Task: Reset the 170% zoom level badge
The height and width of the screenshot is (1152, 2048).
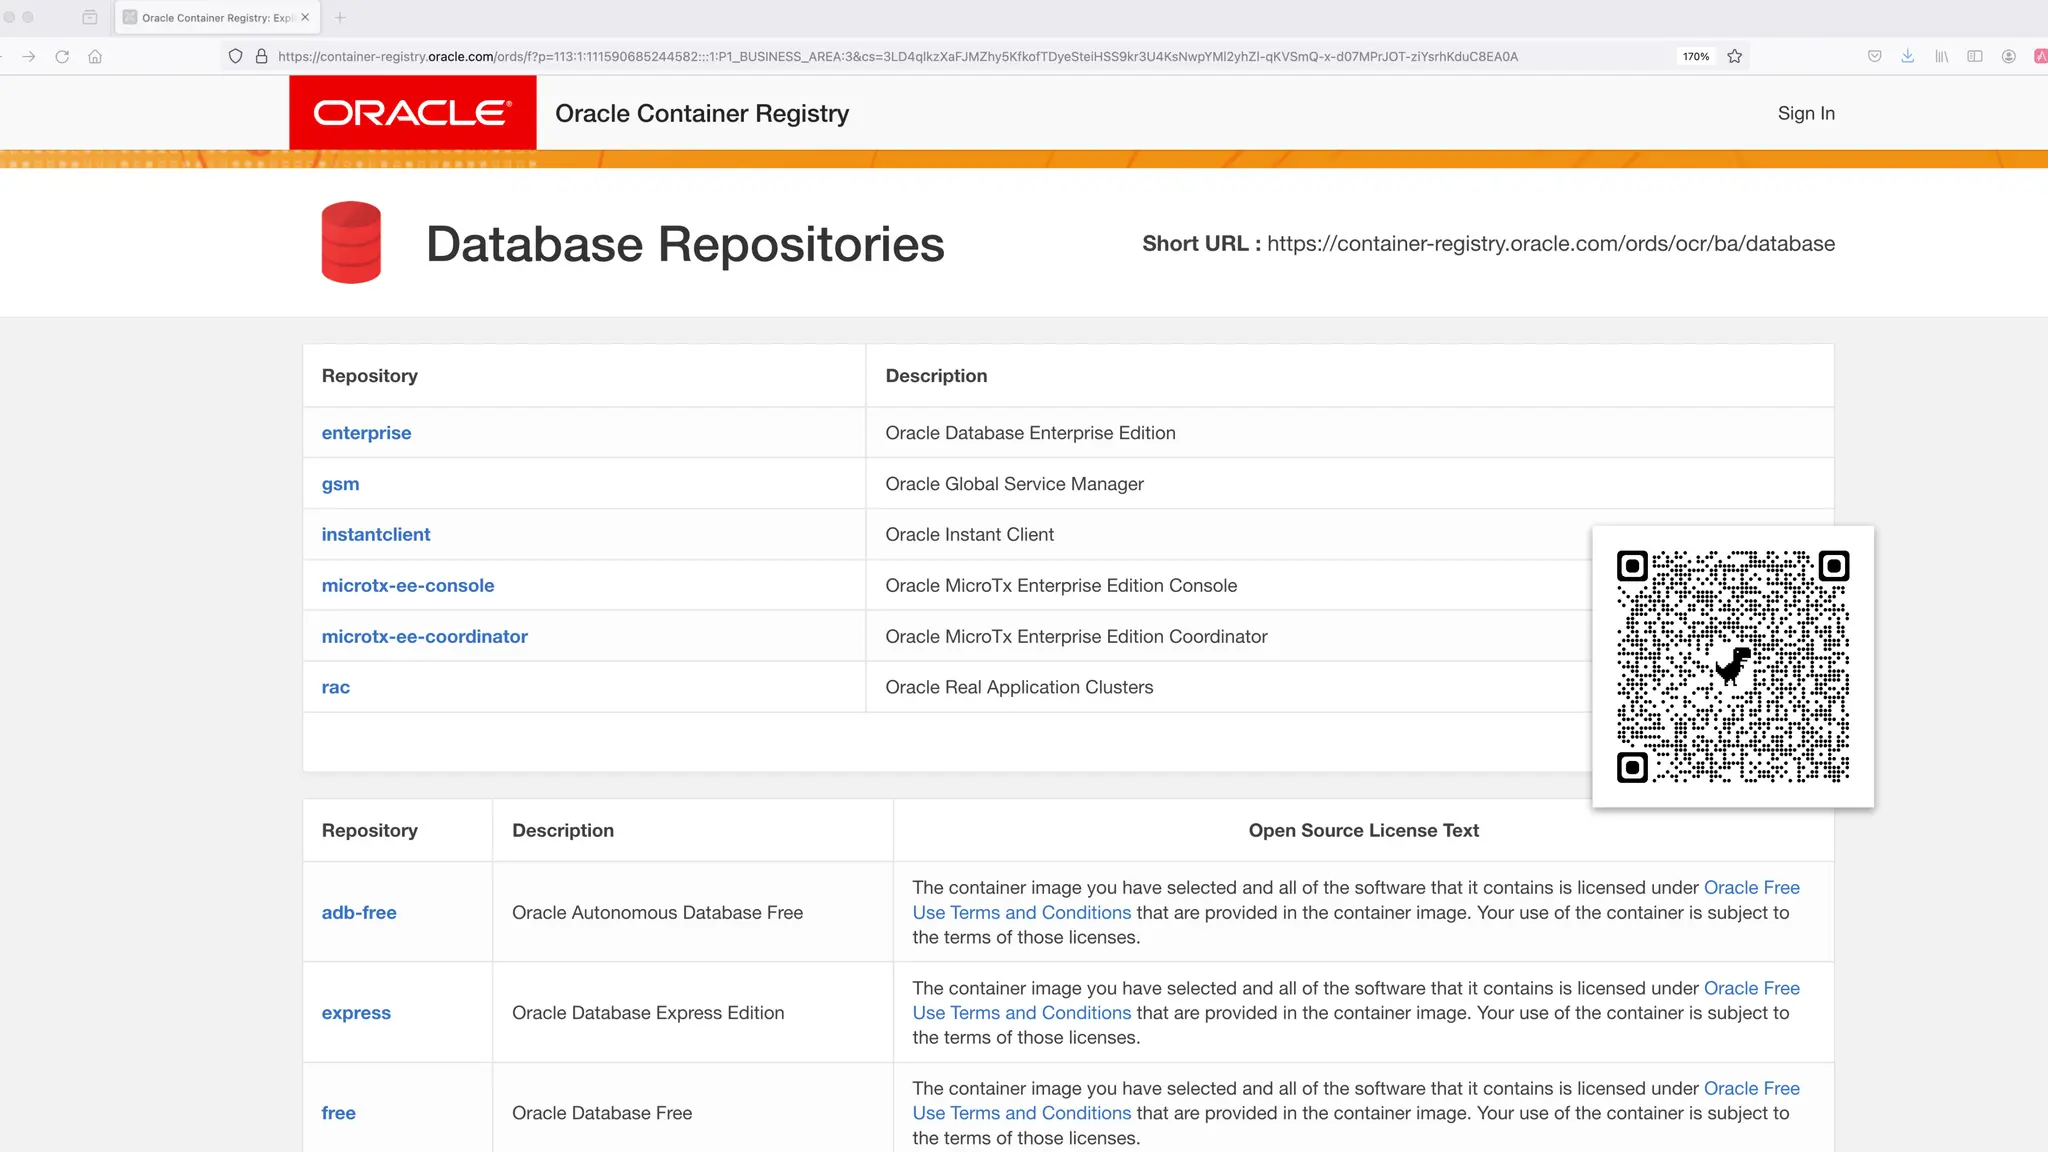Action: [1696, 57]
